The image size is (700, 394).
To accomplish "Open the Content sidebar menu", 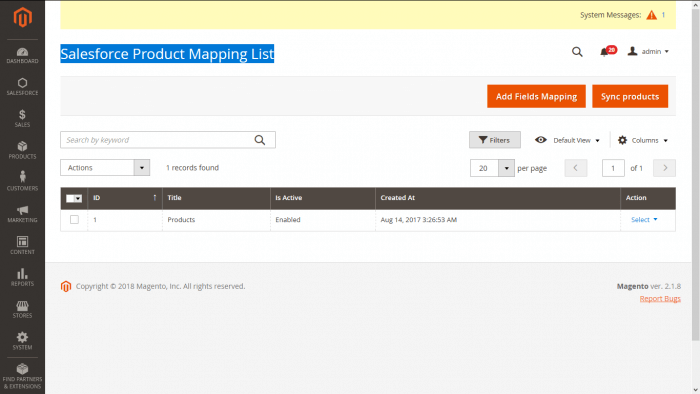I will coord(22,246).
